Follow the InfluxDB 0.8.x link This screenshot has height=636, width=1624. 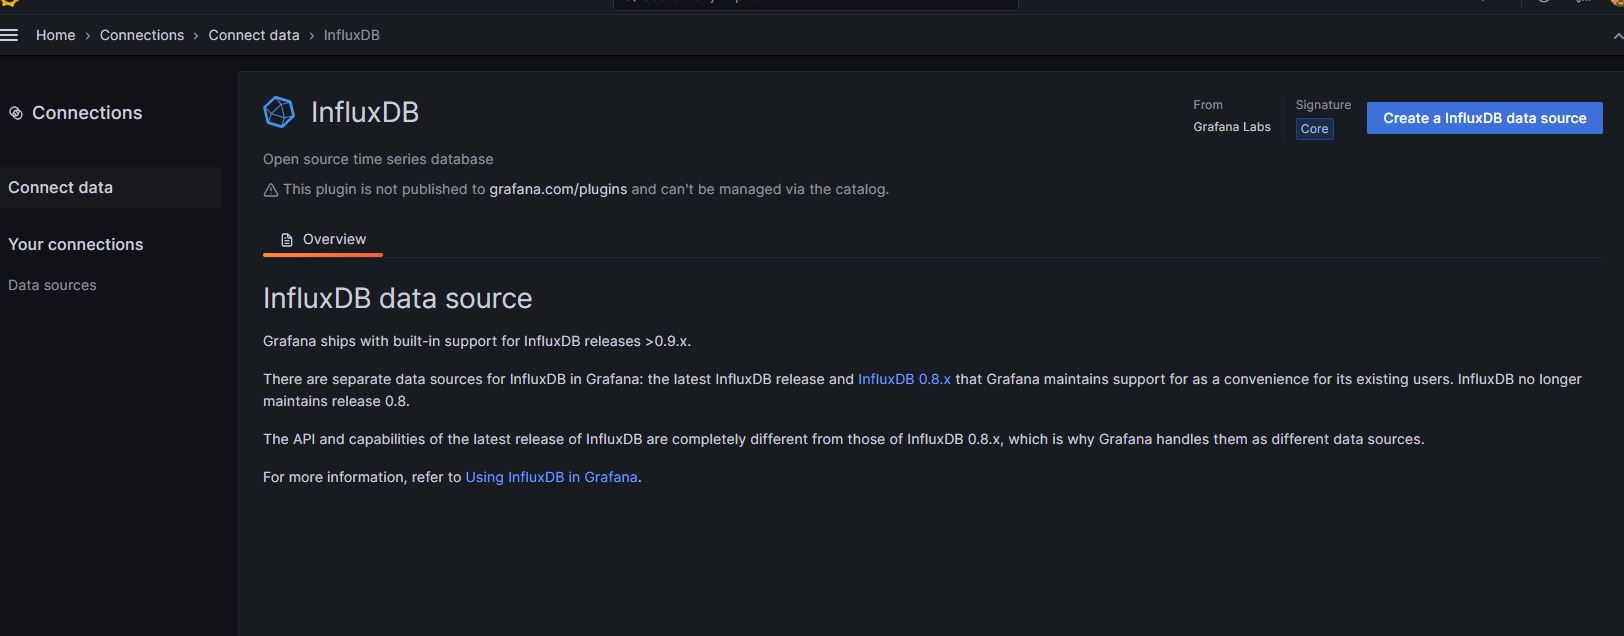click(x=904, y=379)
